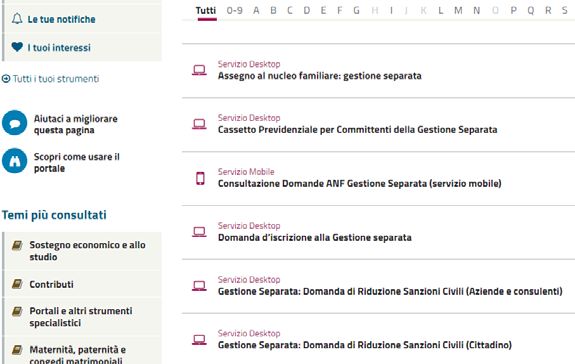This screenshot has width=575, height=364.
Task: Open Scopri come usare il portale
Action: [x=77, y=162]
